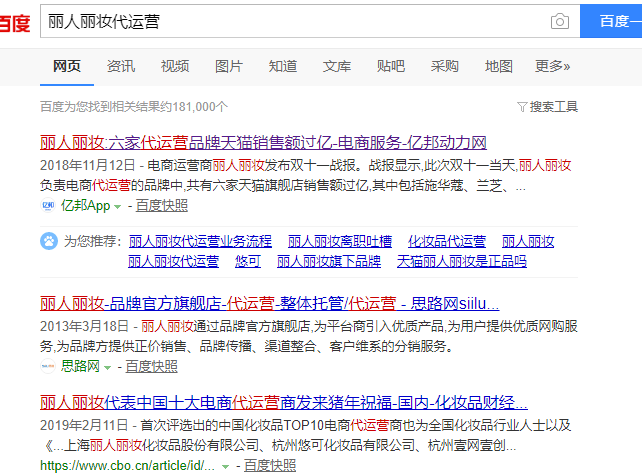642x476 pixels.
Task: Expand the cbo.cn URL dropdown arrow
Action: pyautogui.click(x=225, y=467)
